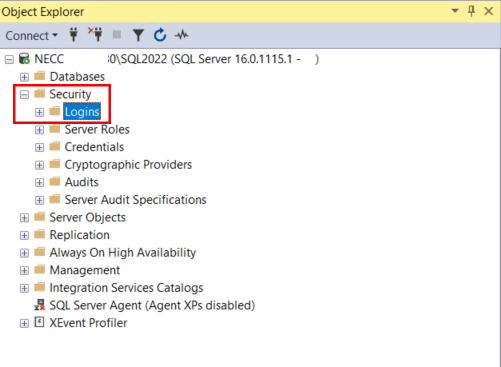Click the gray Stop square icon

[x=117, y=34]
